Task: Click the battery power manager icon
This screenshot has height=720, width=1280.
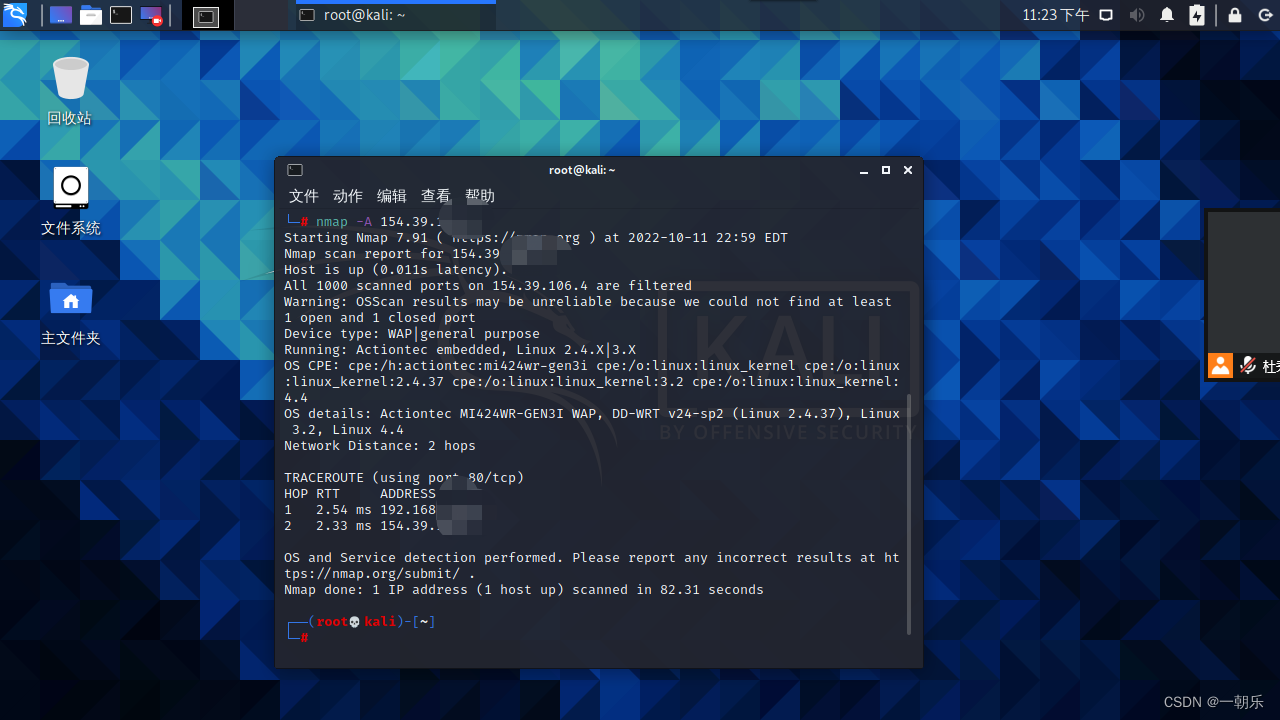Action: coord(1197,15)
